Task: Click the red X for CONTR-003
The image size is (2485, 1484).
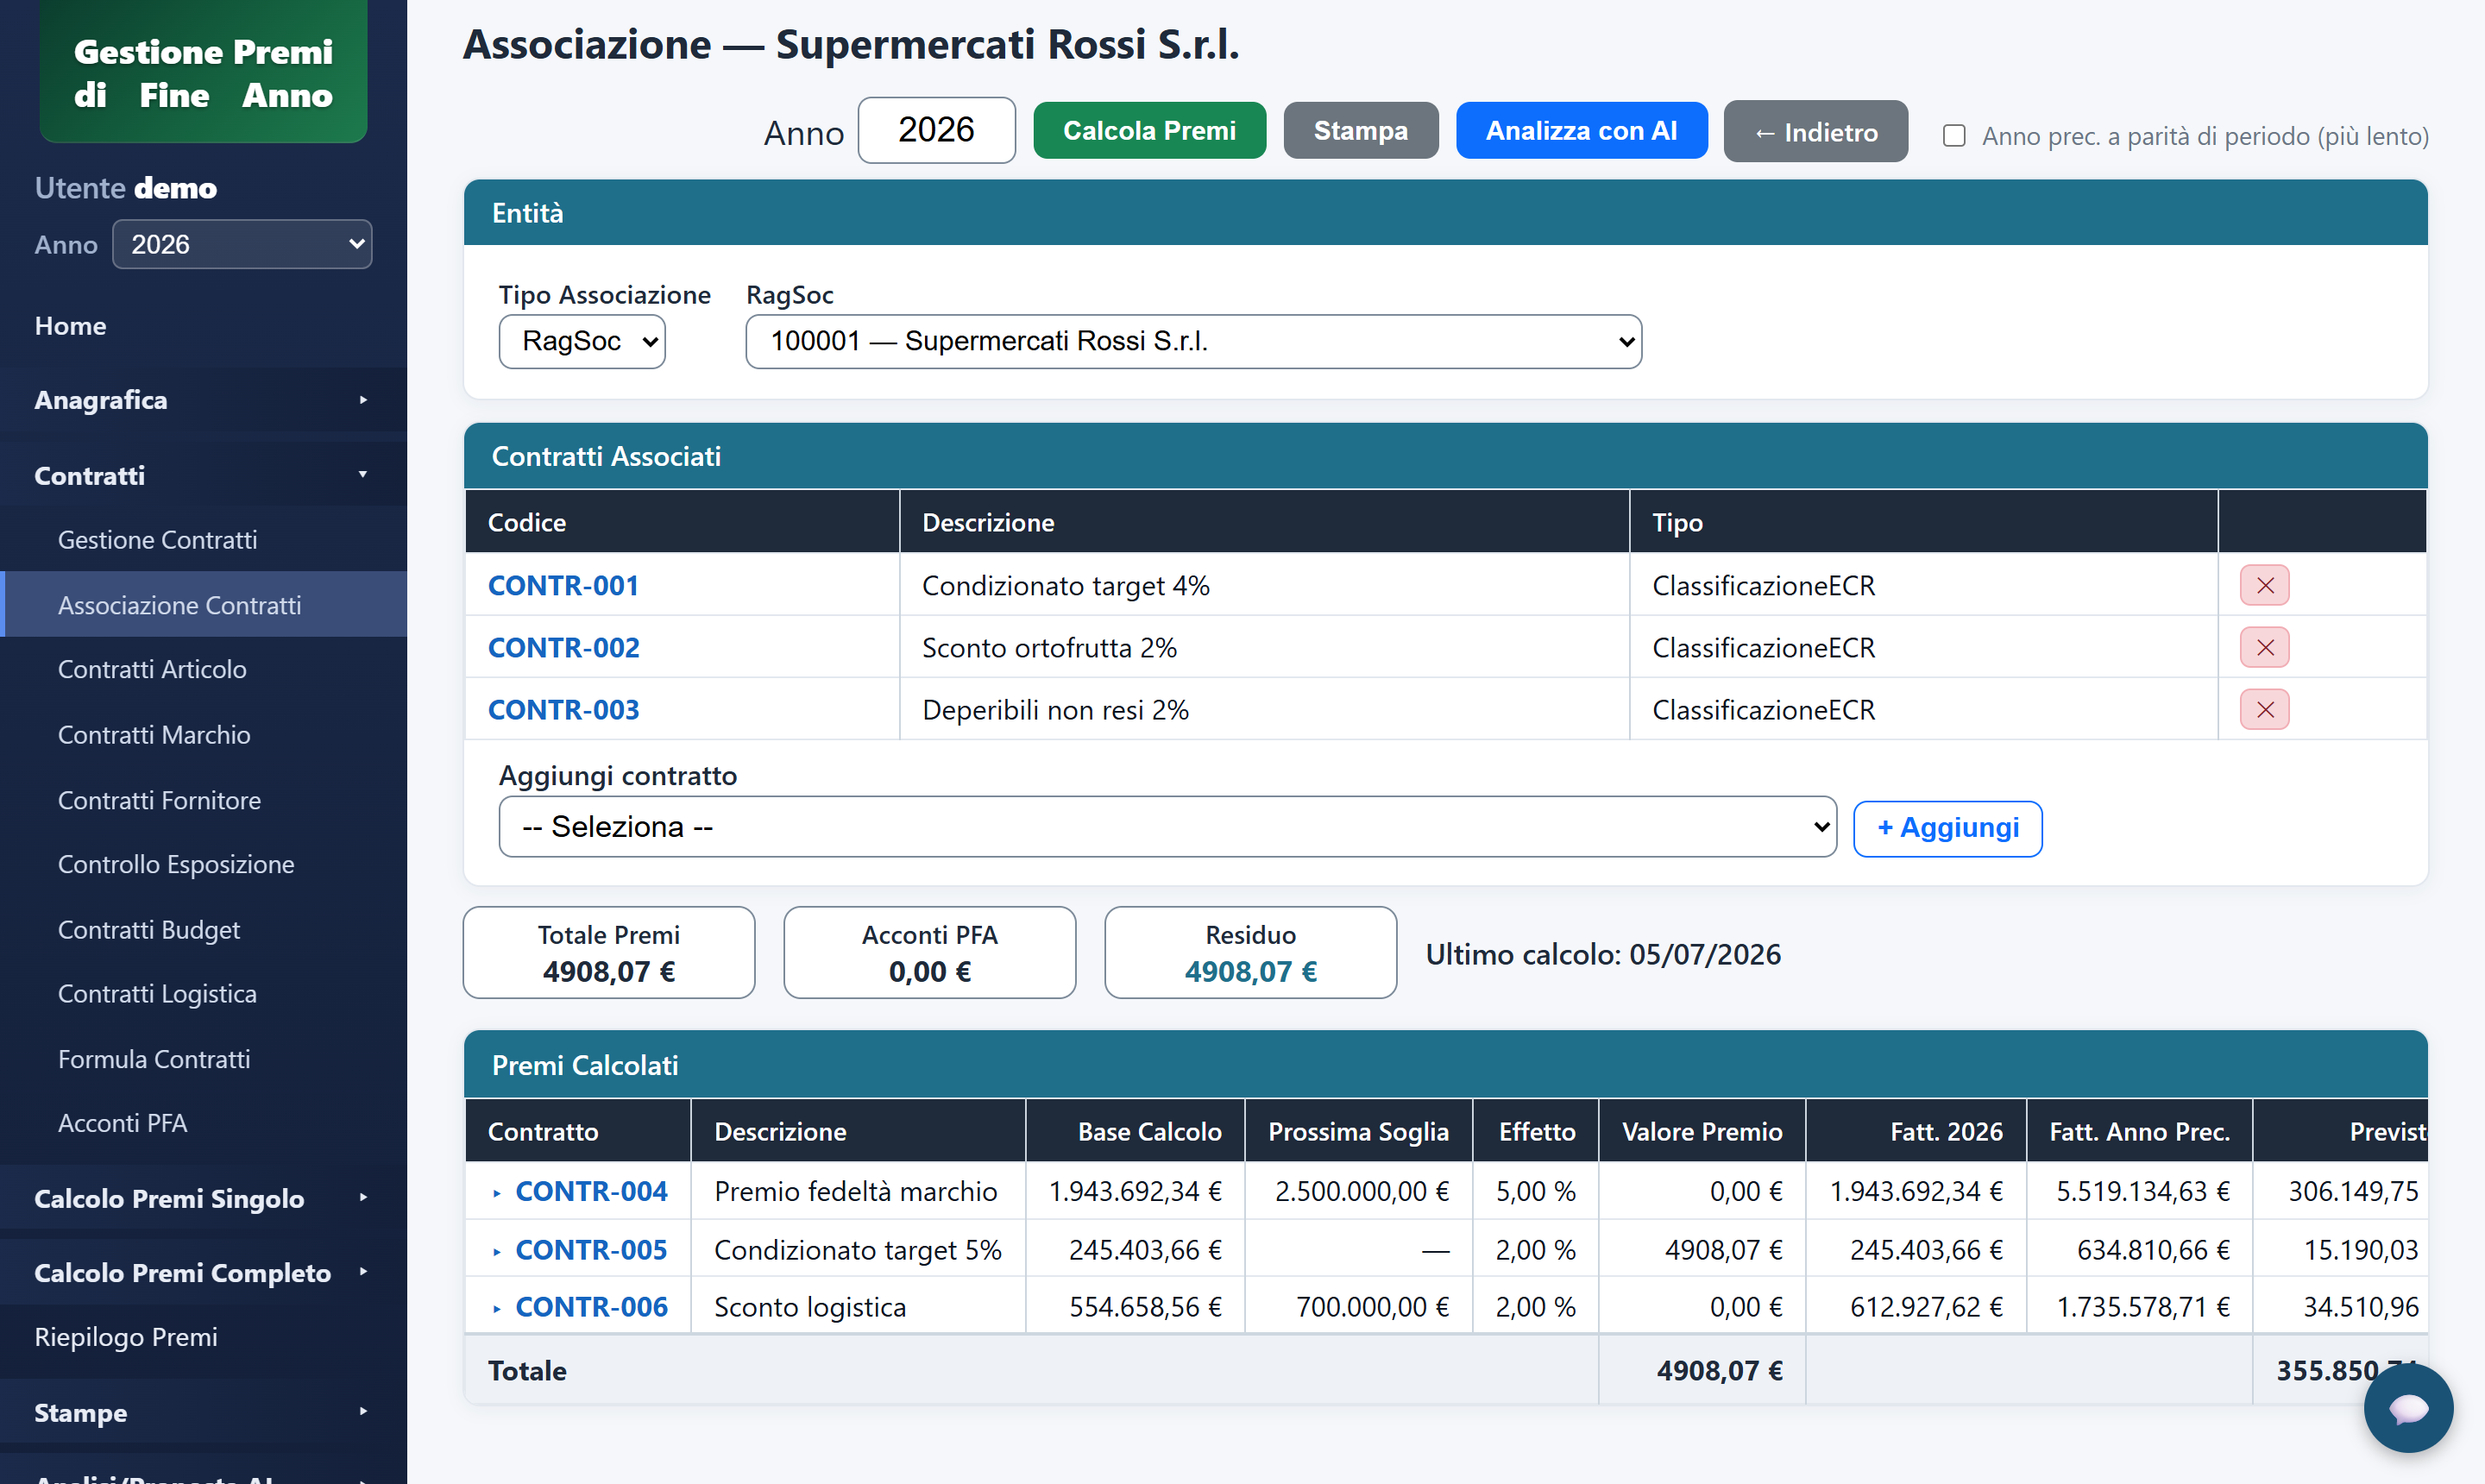Action: 2264,709
